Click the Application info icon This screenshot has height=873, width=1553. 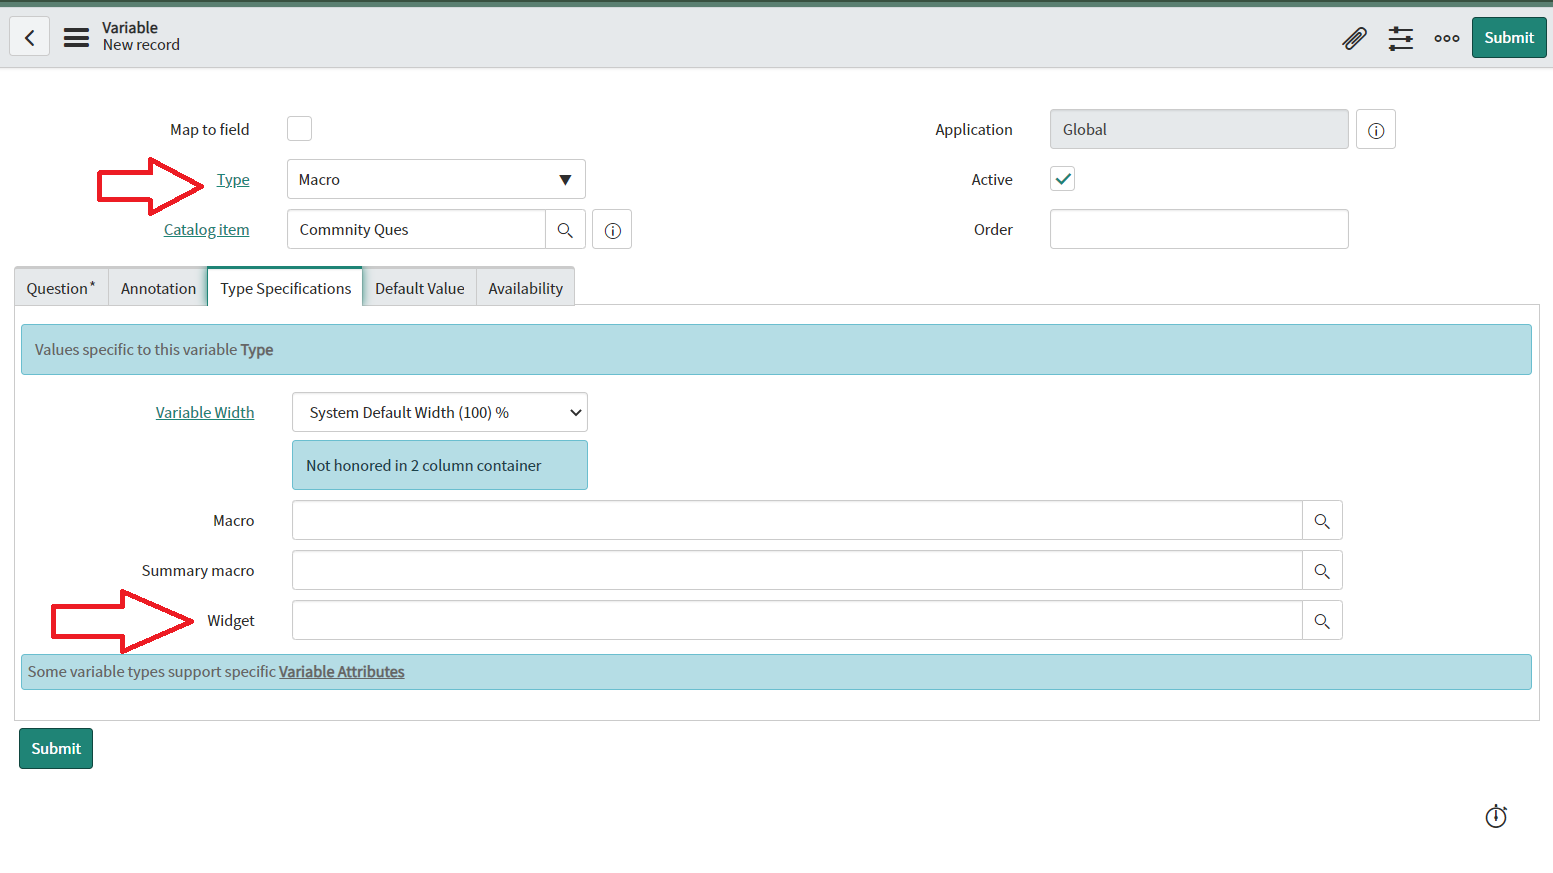click(1375, 129)
